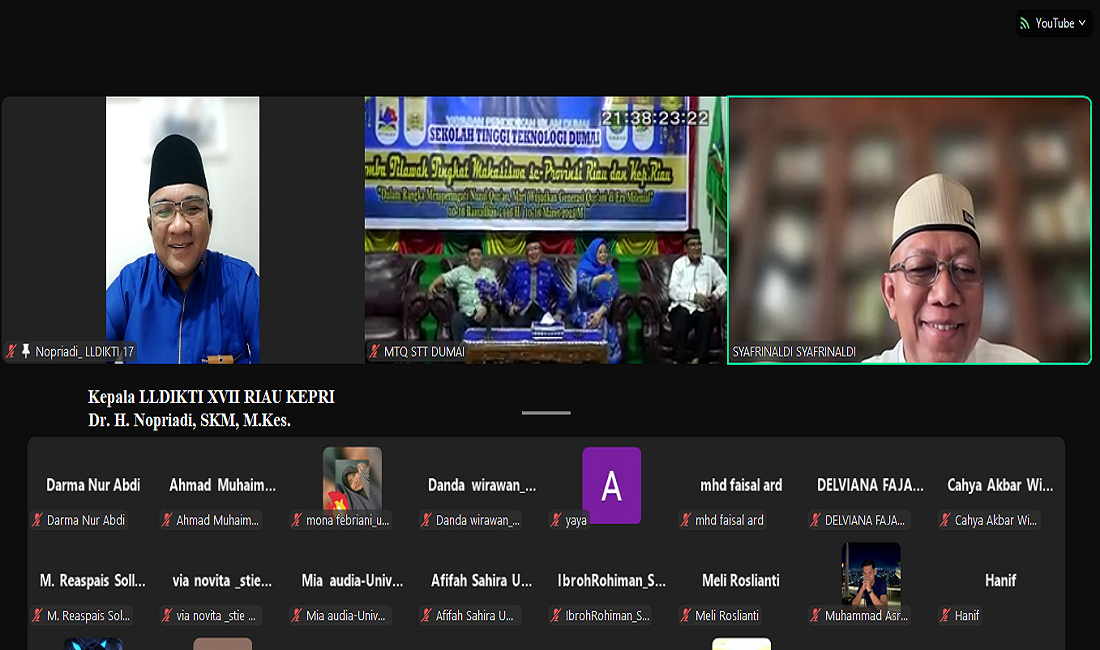
Task: Select the MTQ STT DUMAI video feed
Action: pos(545,229)
